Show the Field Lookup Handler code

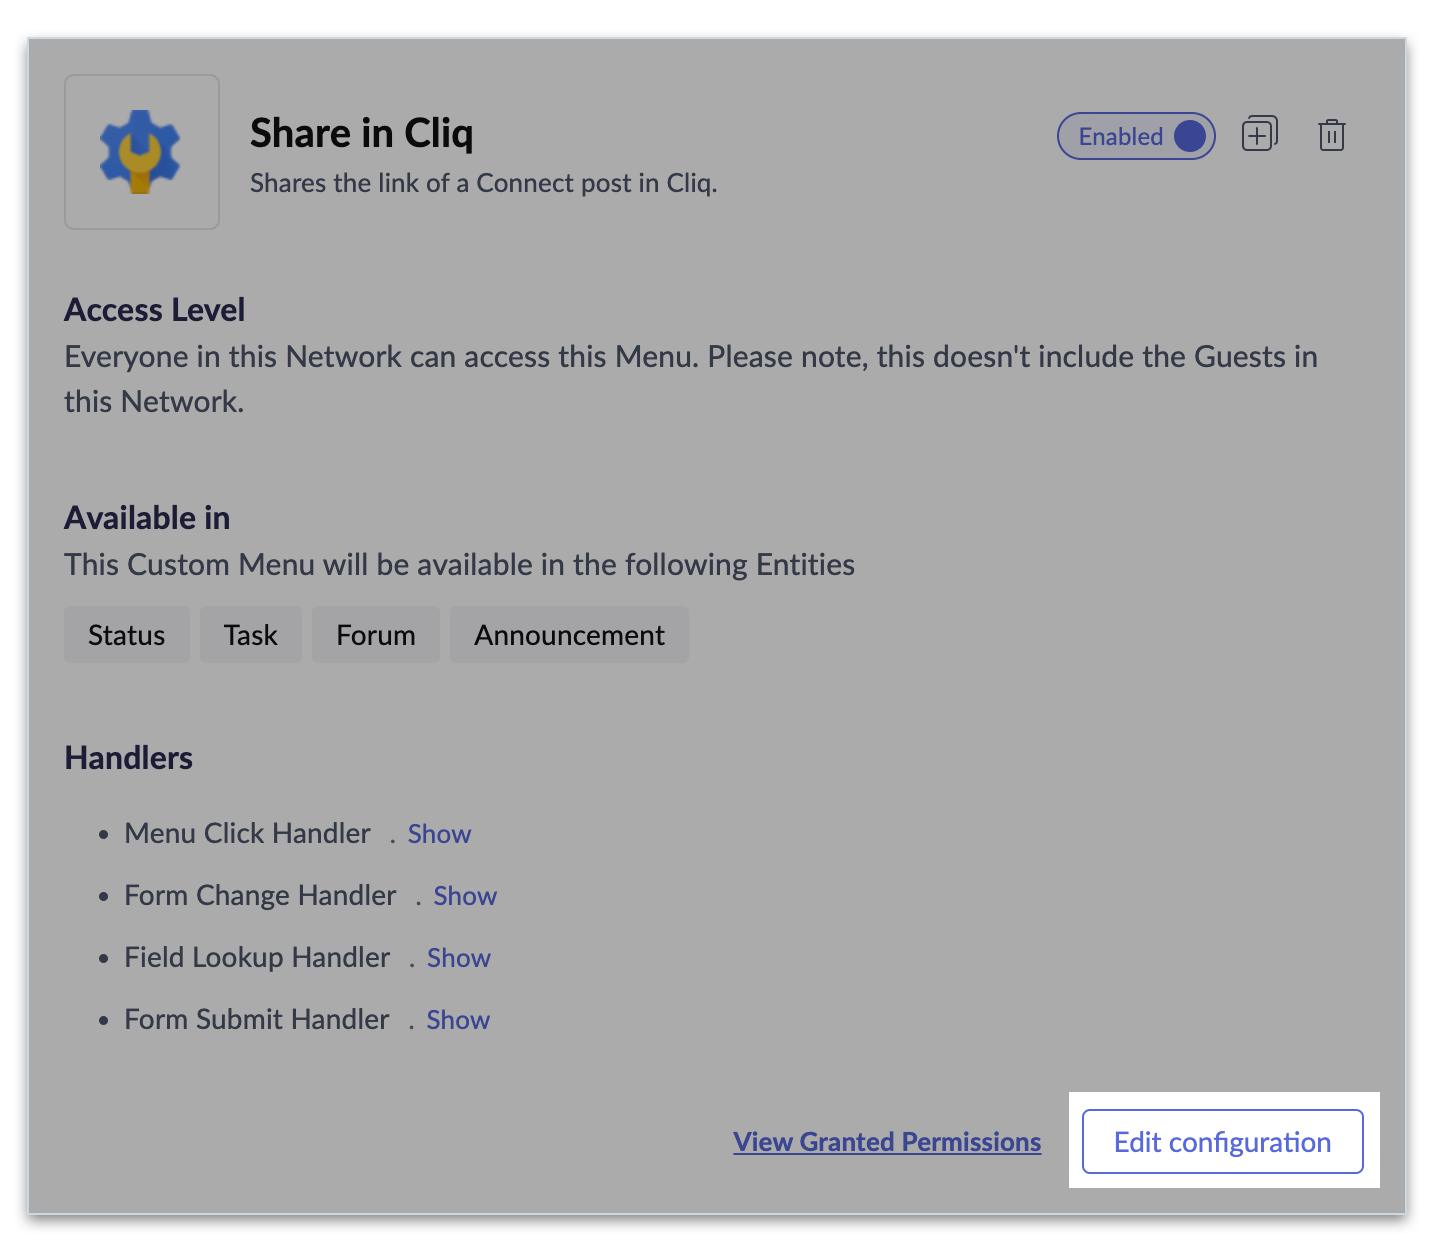pos(459,958)
